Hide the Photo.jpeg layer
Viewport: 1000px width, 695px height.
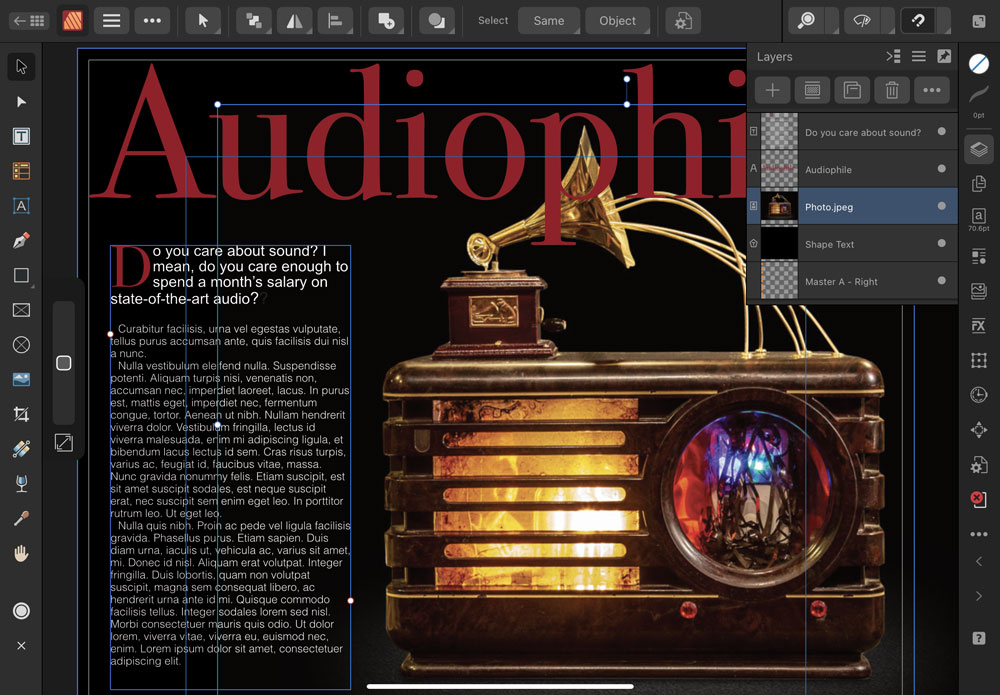tap(941, 206)
